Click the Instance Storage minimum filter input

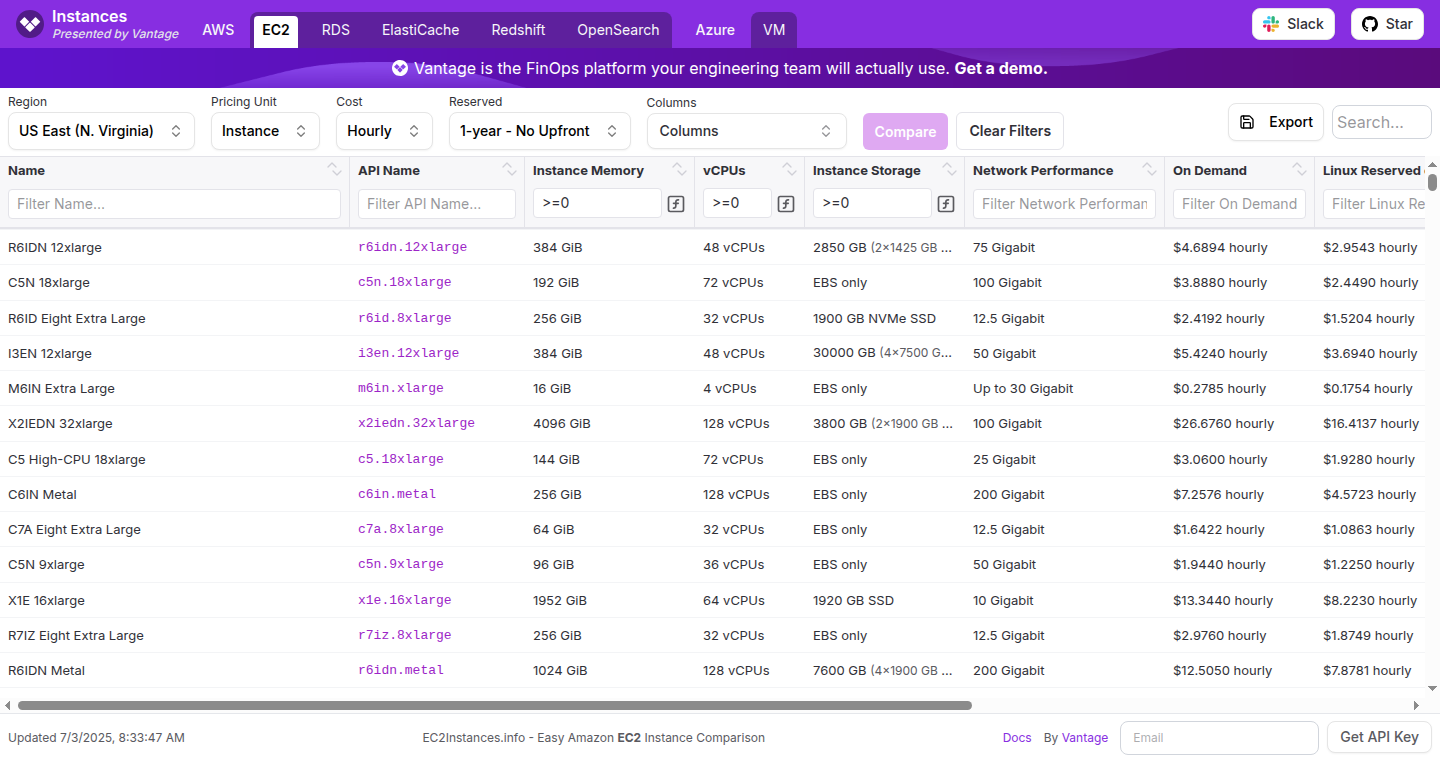[x=872, y=204]
